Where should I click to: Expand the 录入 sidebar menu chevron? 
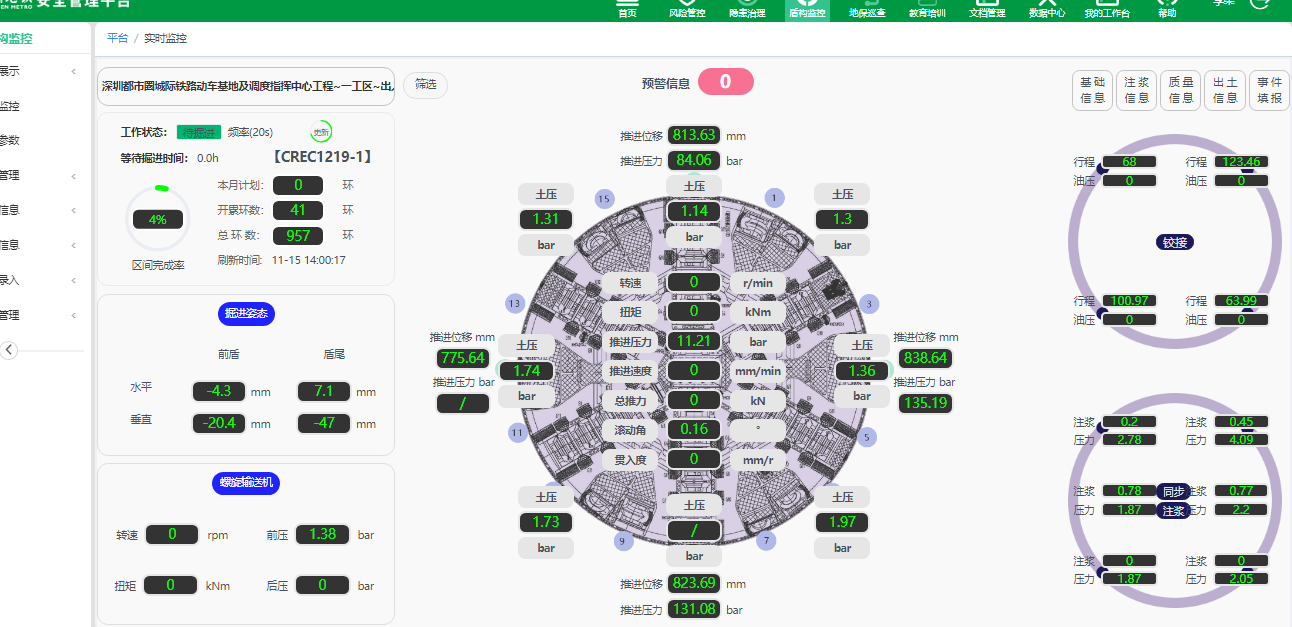tap(73, 281)
